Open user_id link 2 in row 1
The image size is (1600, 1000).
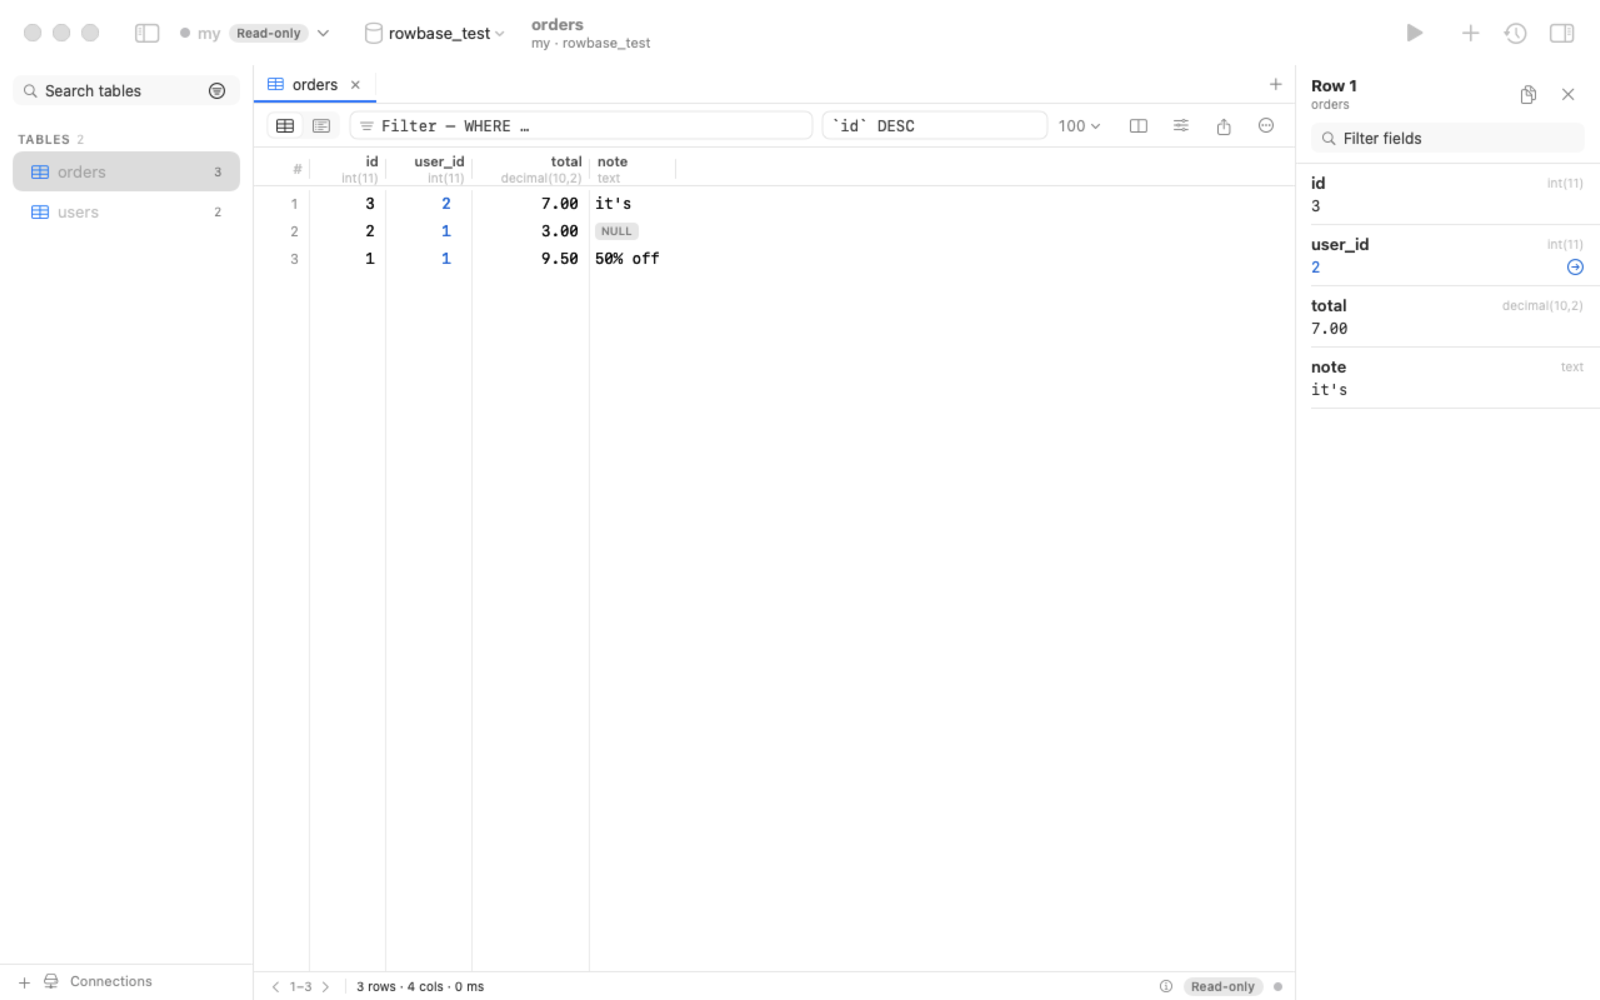(446, 204)
